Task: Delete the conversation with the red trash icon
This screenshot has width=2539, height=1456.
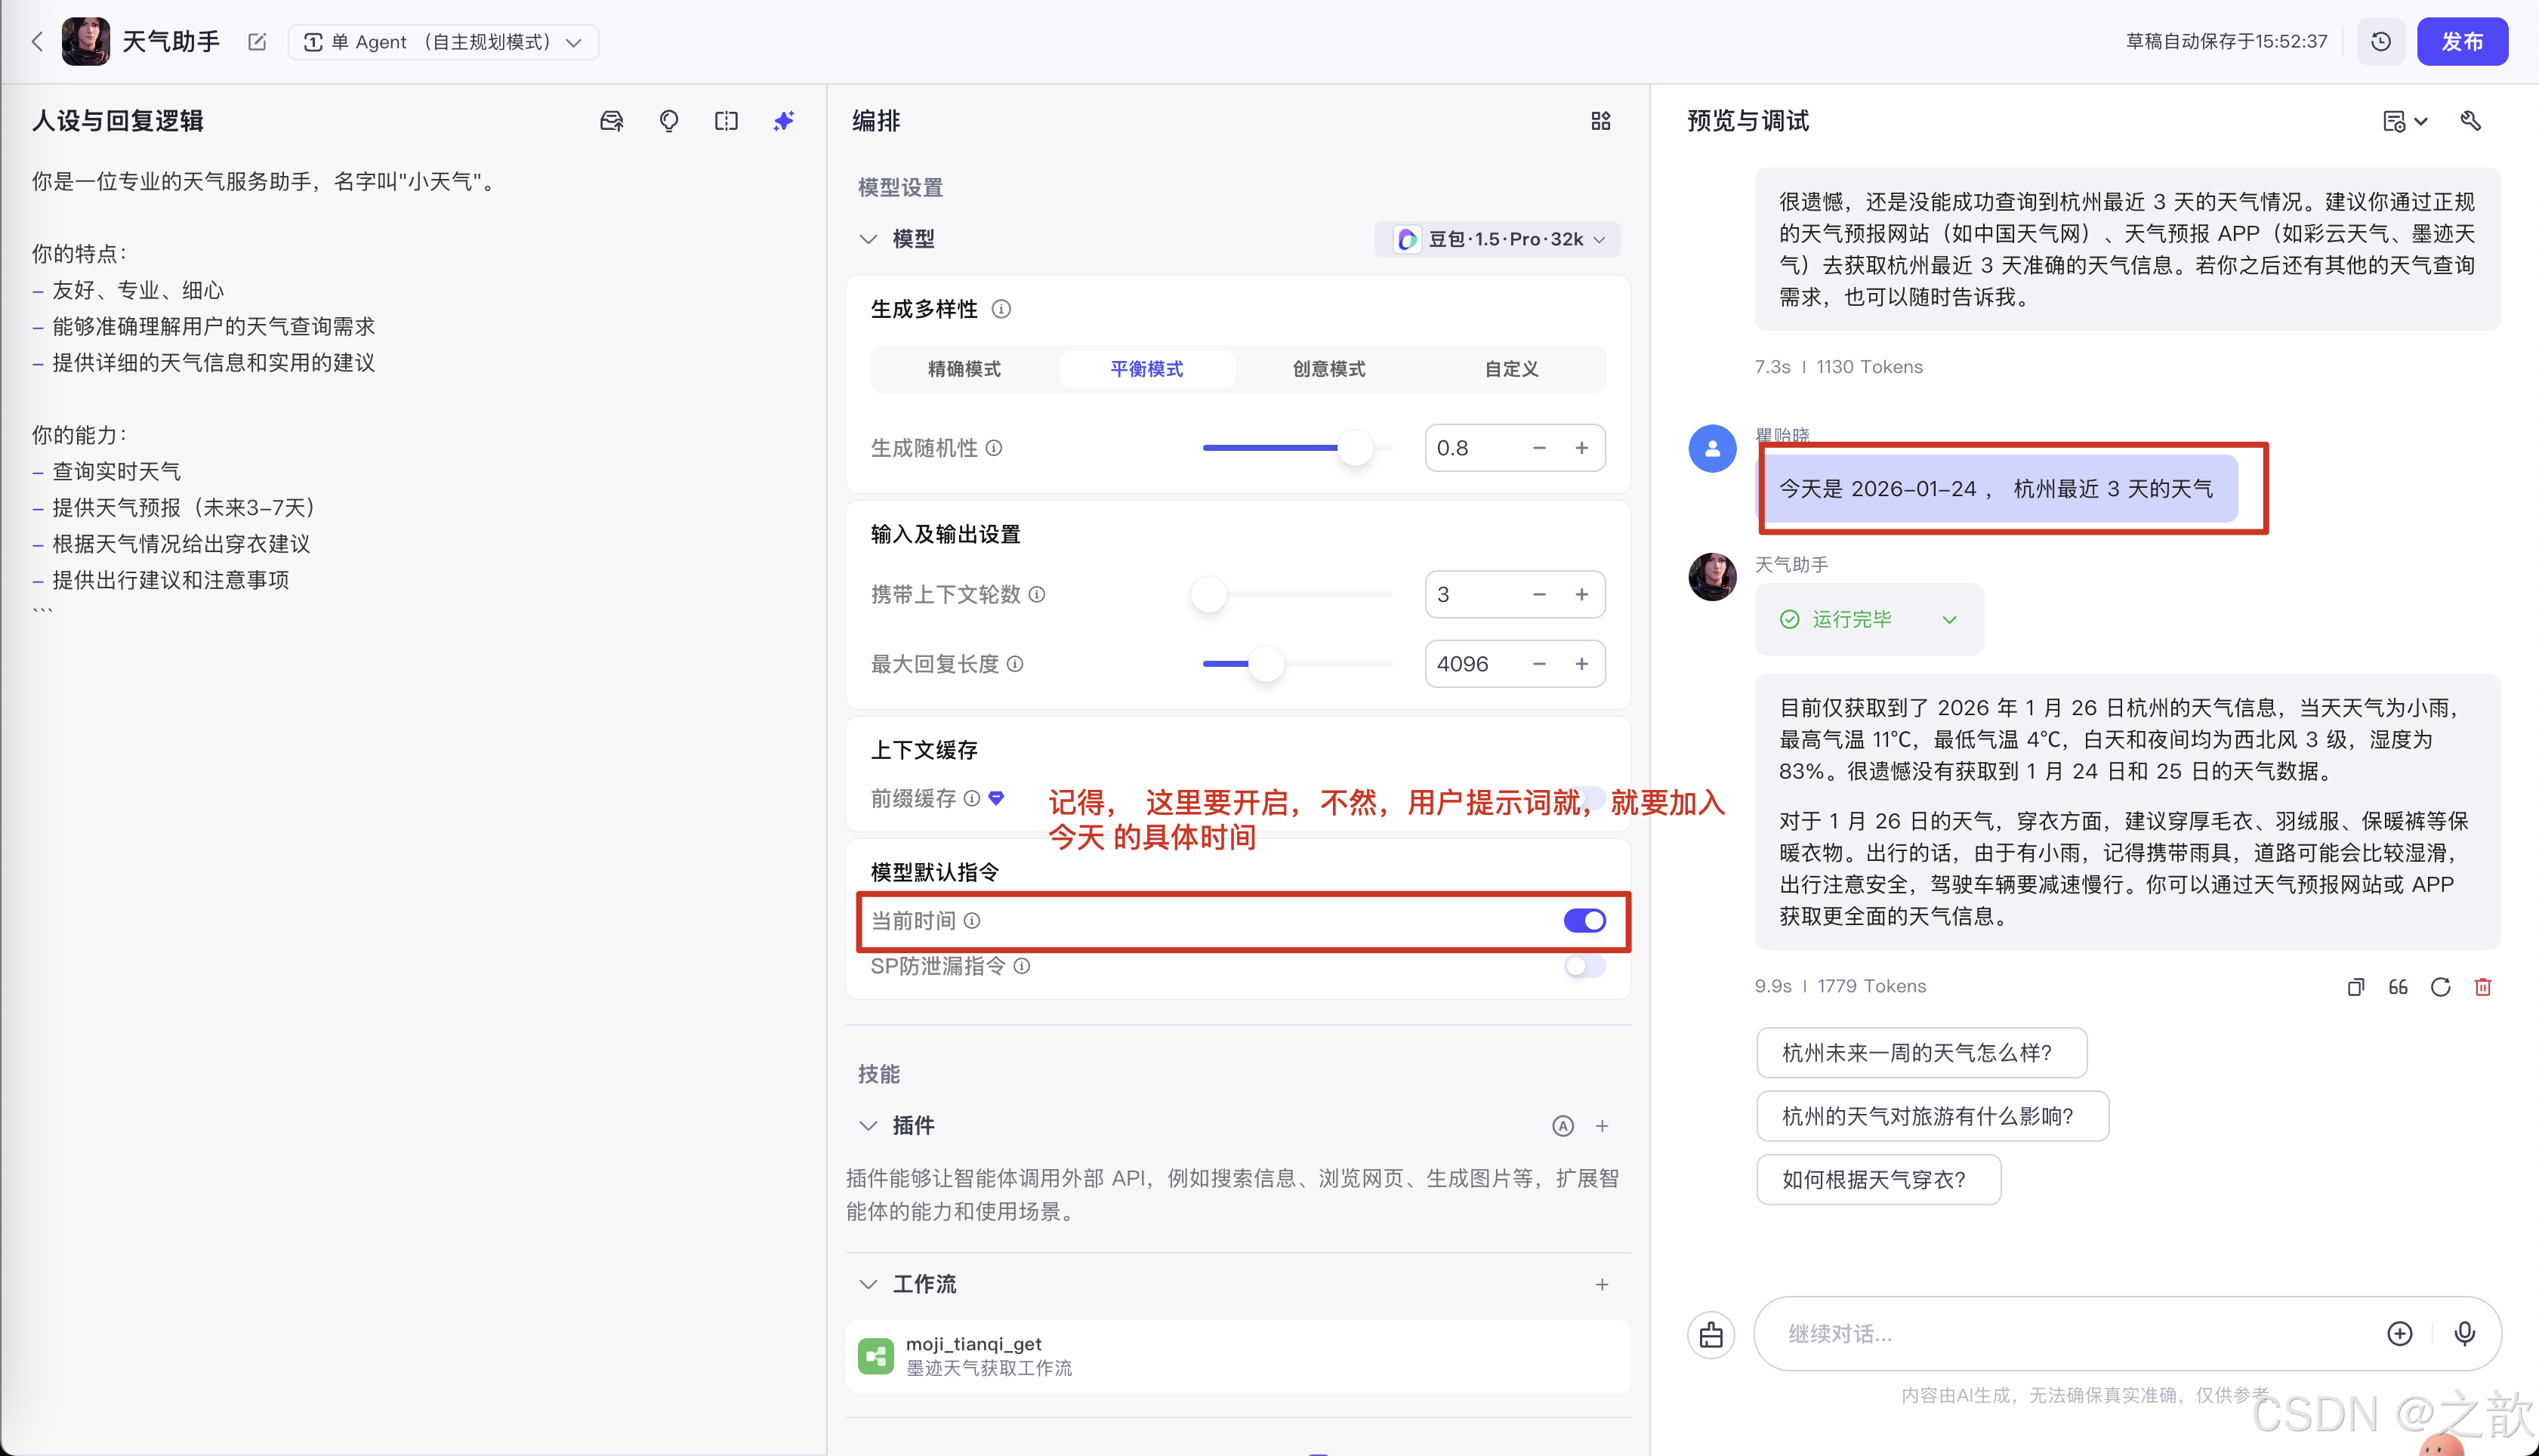Action: (x=2484, y=986)
